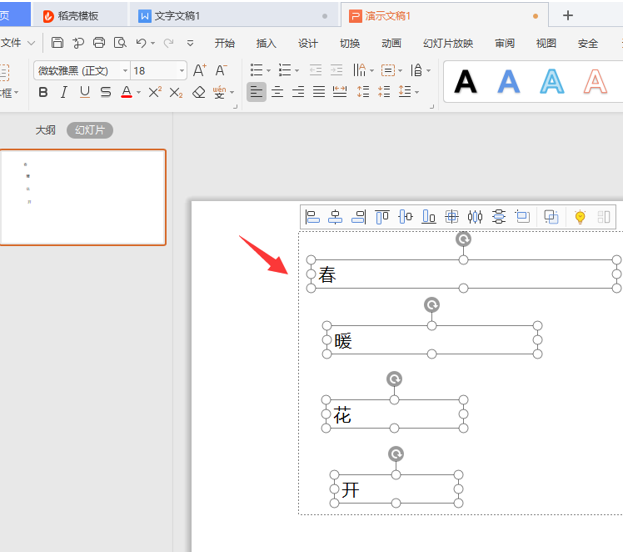Switch to the 大纲 outline view
Viewport: 624px width, 552px height.
point(46,130)
